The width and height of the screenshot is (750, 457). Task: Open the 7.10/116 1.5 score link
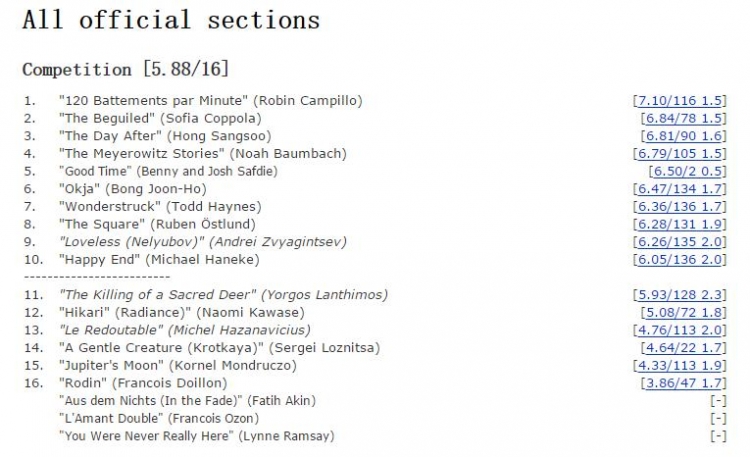pos(680,101)
